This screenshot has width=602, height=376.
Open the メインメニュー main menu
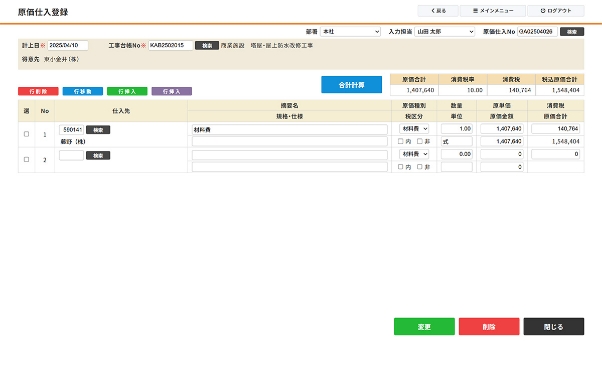click(493, 11)
